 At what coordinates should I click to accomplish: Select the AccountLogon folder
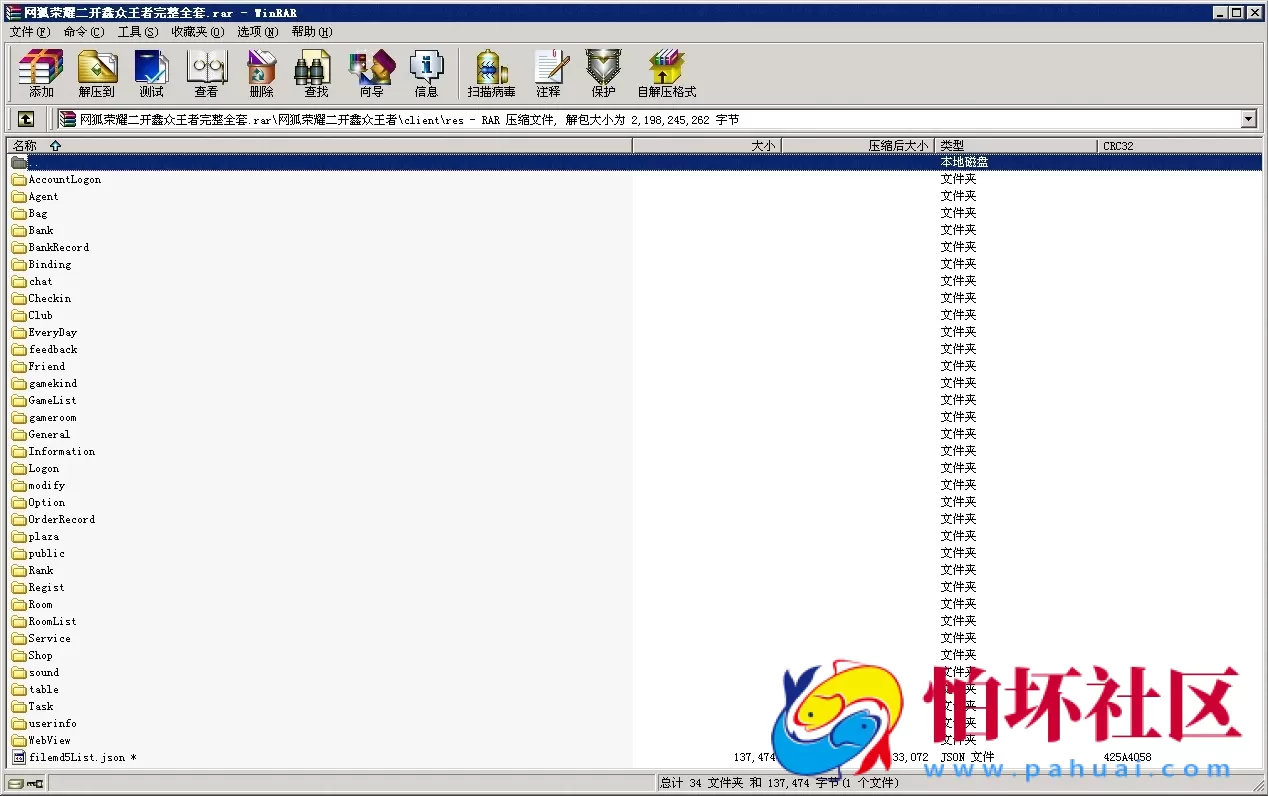coord(64,180)
